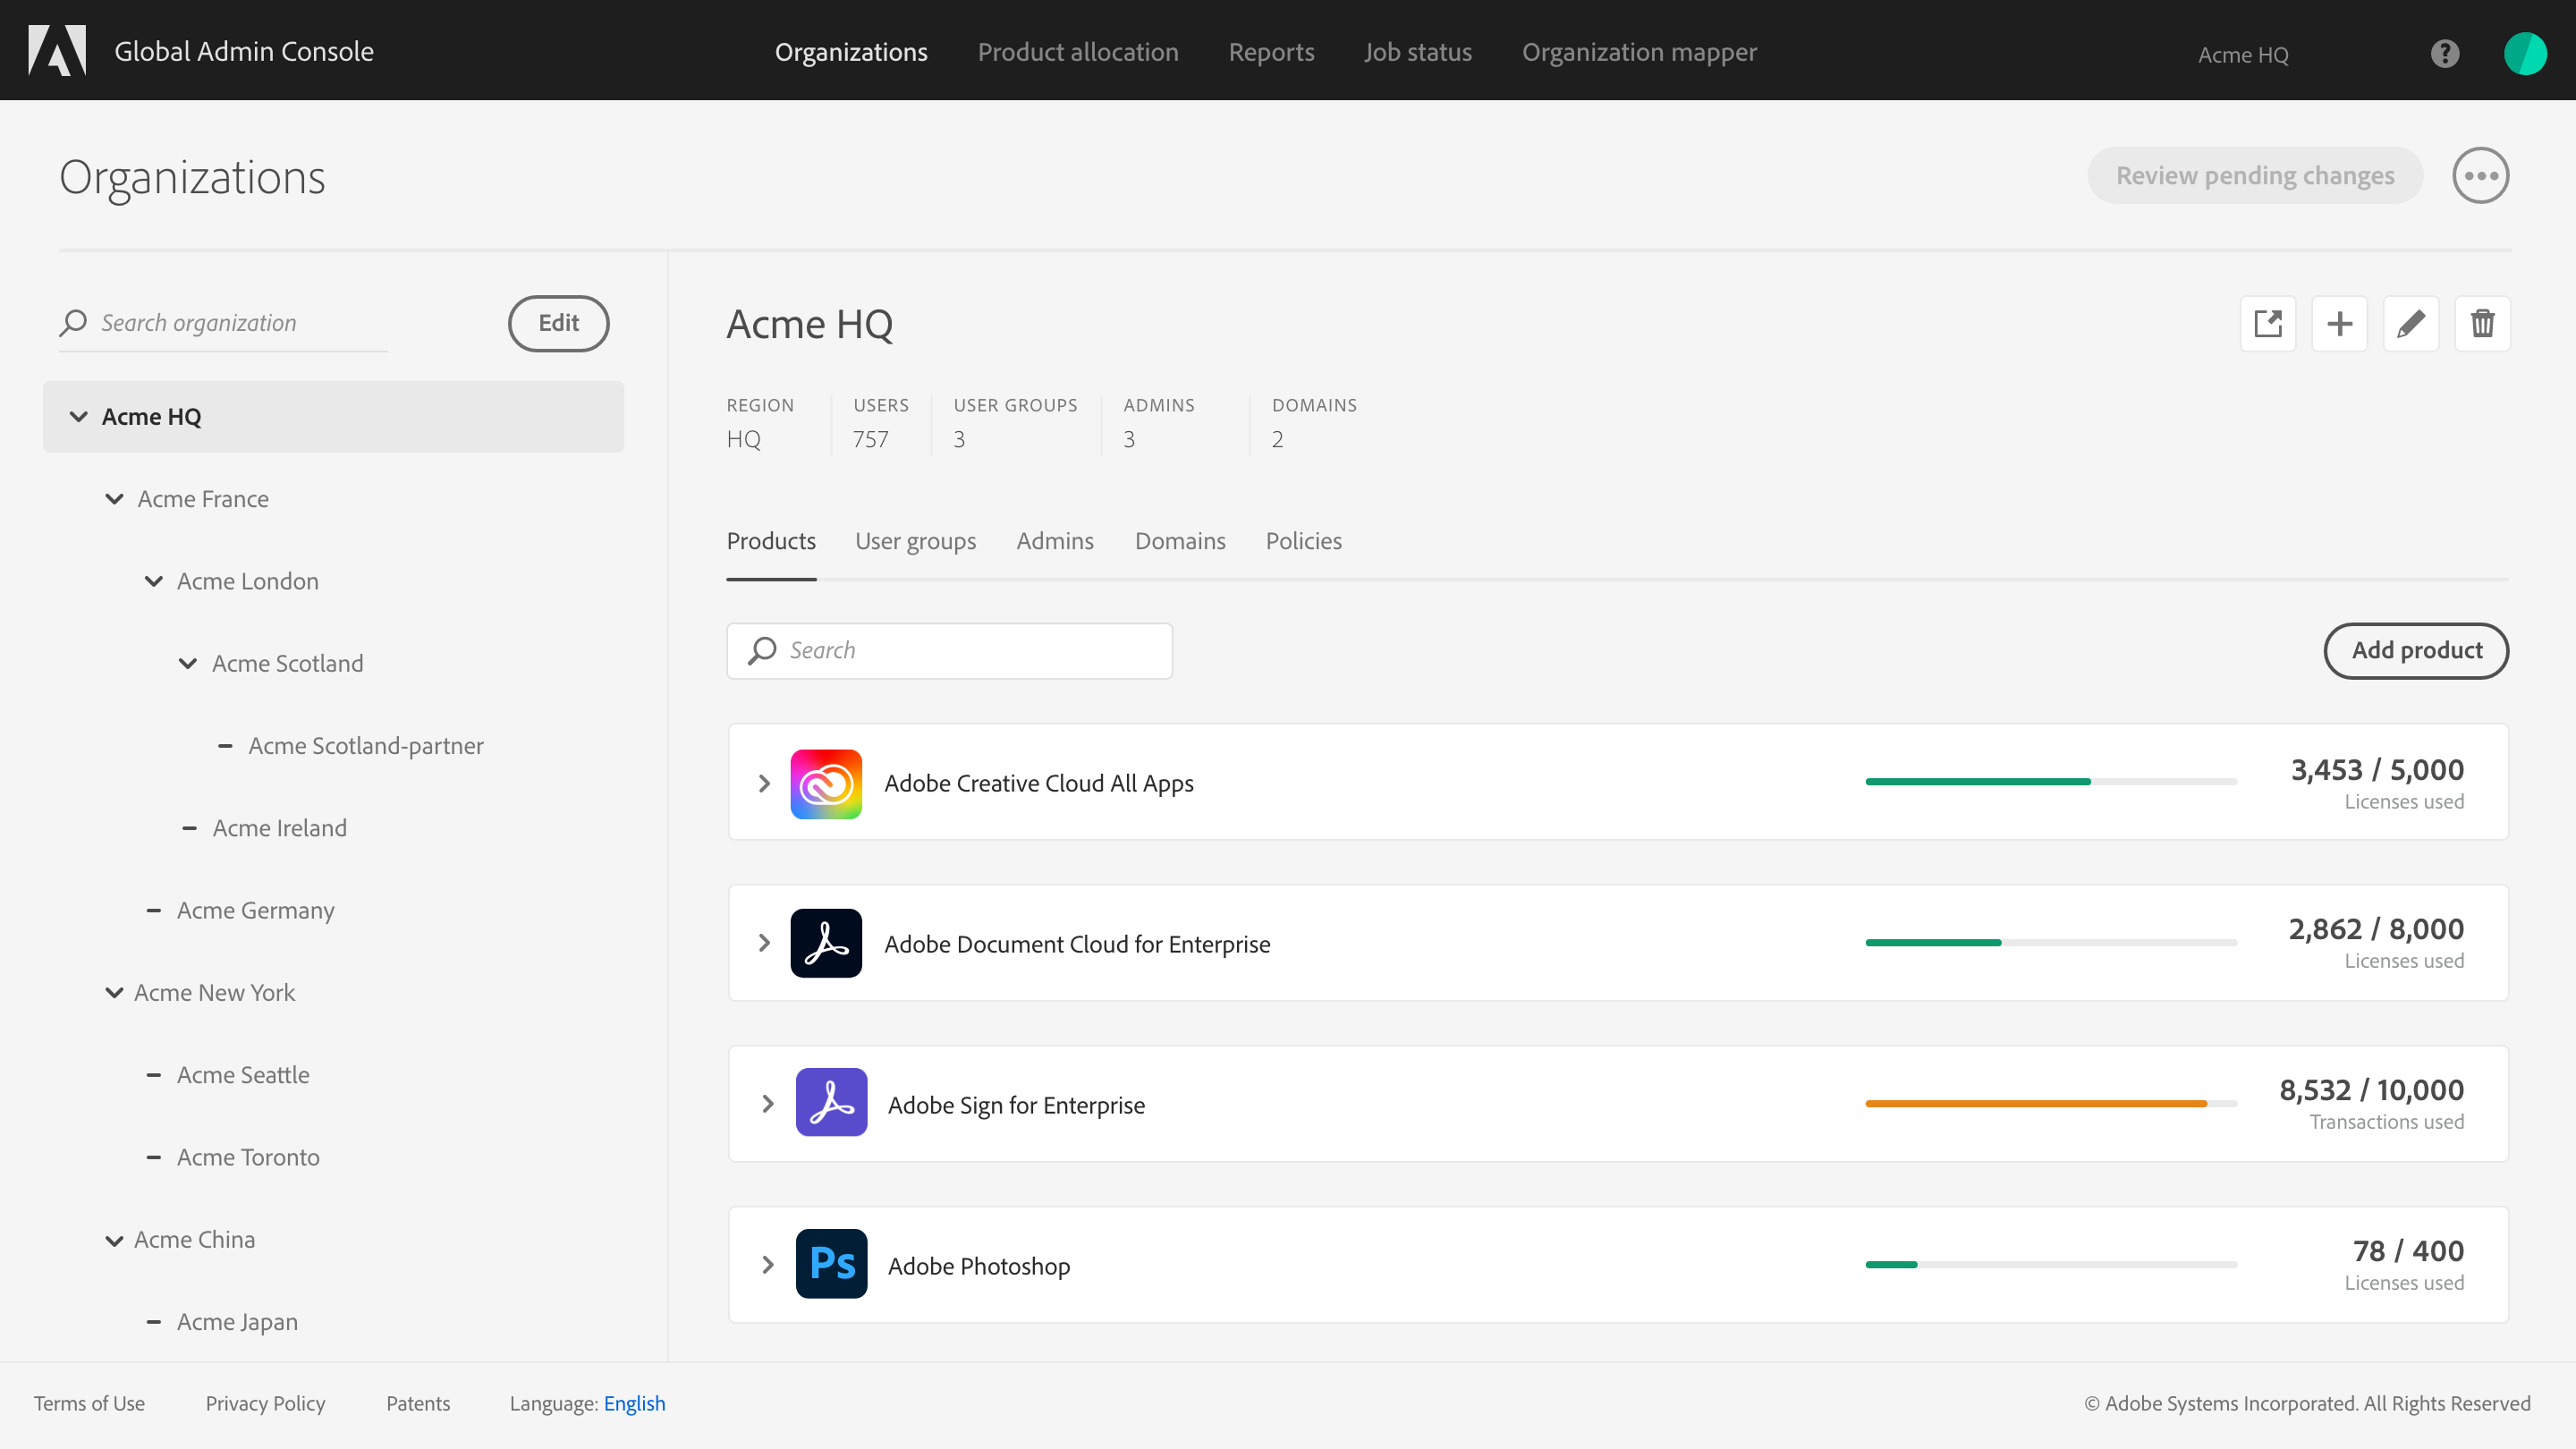The width and height of the screenshot is (2576, 1449).
Task: Expand the Adobe Sign for Enterprise row
Action: point(768,1104)
